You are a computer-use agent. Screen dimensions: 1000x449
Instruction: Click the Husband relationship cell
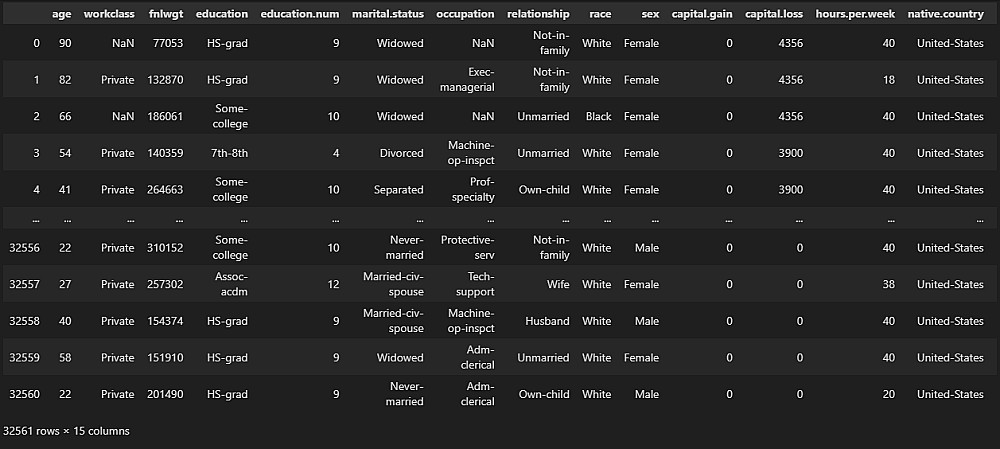coord(547,321)
